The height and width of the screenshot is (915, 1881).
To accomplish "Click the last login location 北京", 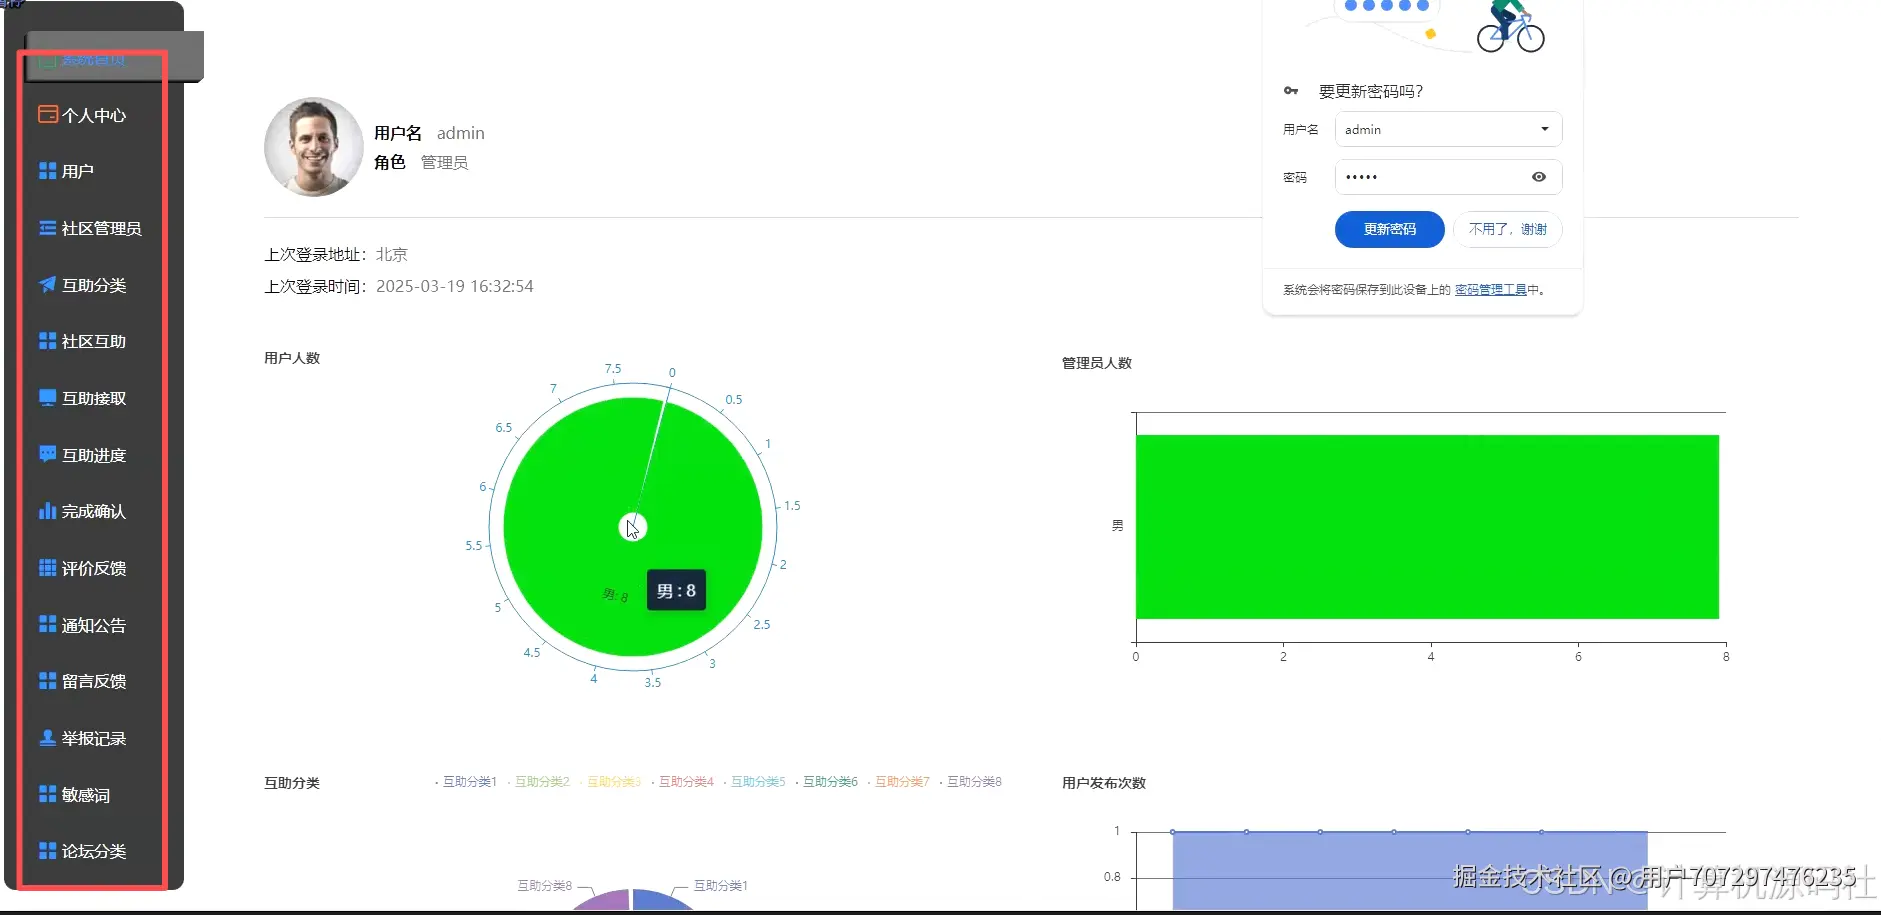I will (x=392, y=255).
